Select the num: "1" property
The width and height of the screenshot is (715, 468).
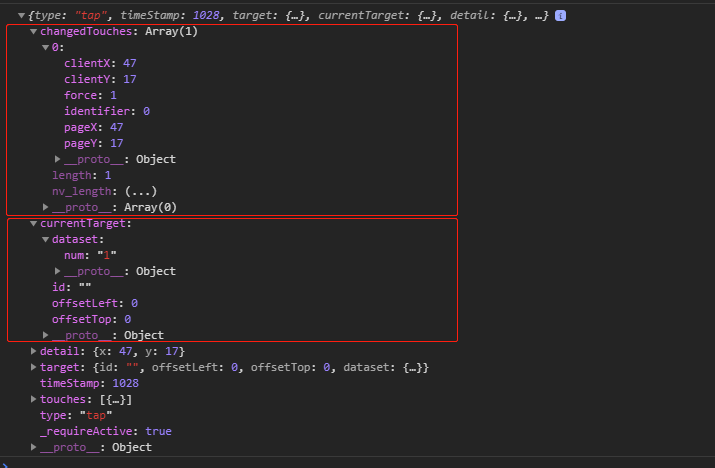[90, 255]
